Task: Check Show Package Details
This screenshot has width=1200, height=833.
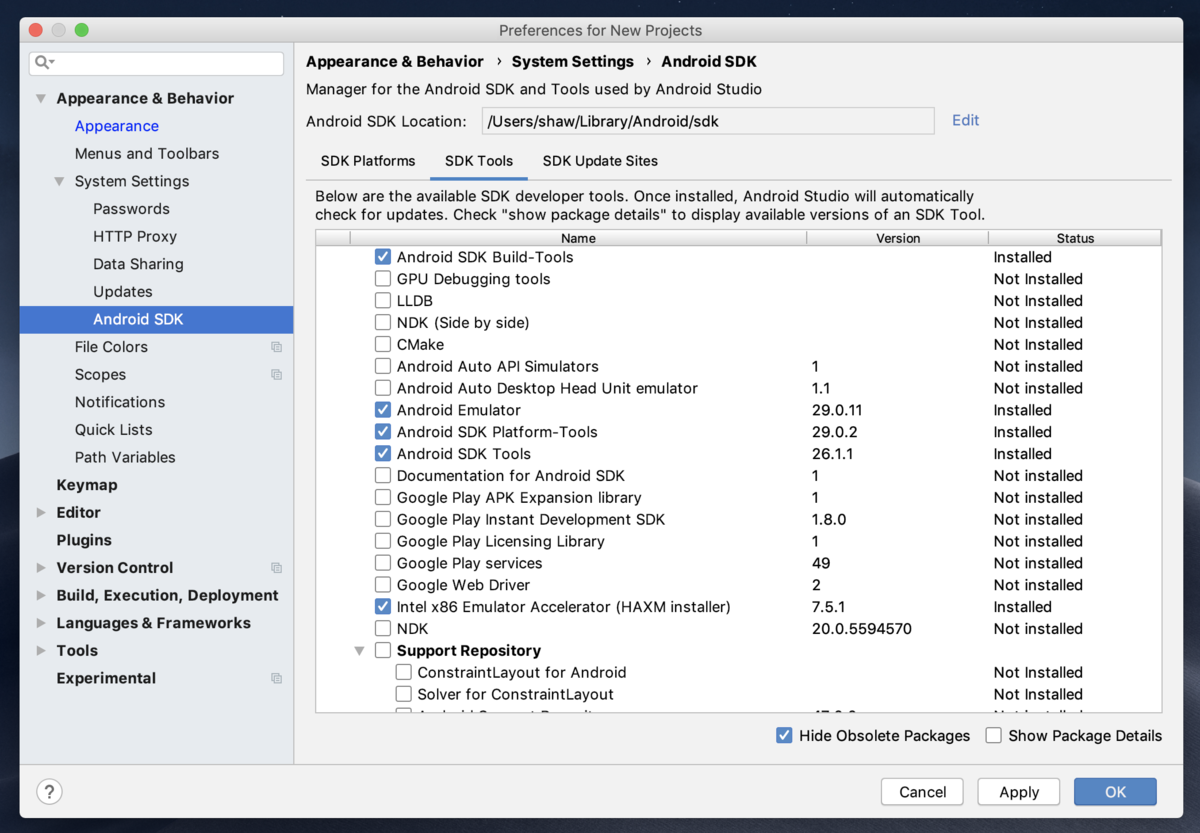Action: (993, 735)
